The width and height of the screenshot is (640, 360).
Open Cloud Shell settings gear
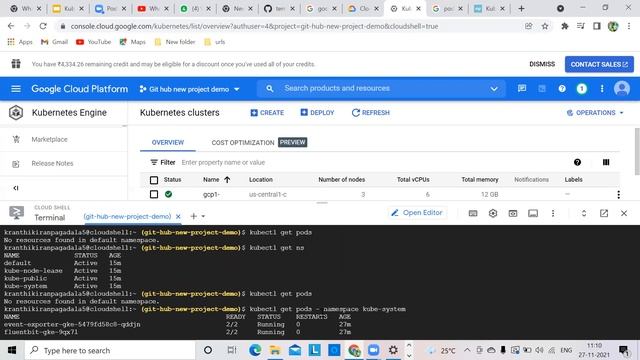(493, 213)
